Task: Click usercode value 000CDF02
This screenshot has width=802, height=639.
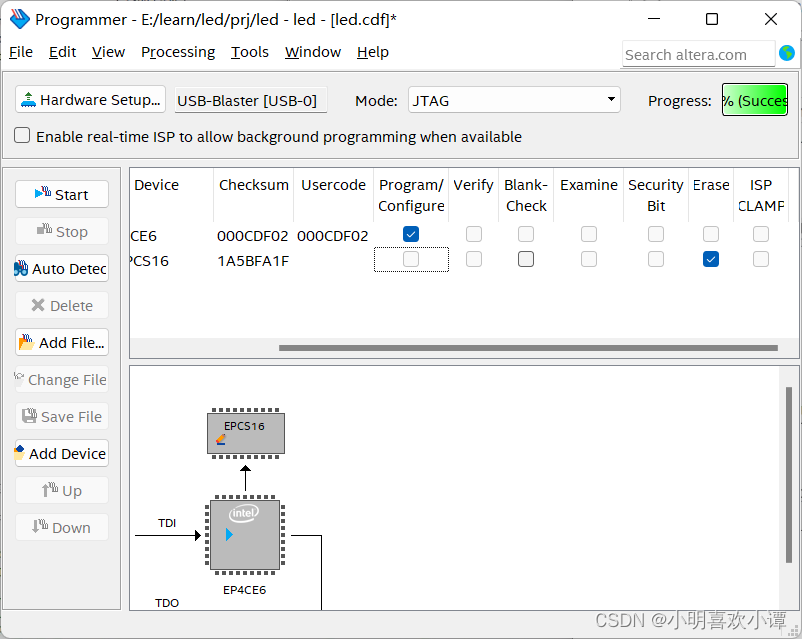Action: click(332, 236)
